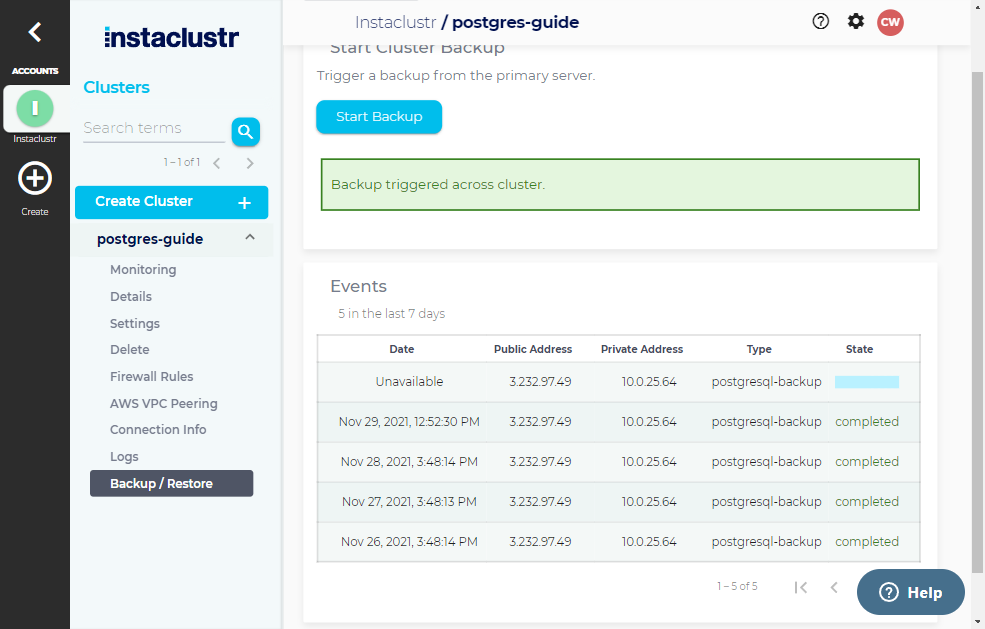Click the postgres-guide breadcrumb

click(515, 22)
